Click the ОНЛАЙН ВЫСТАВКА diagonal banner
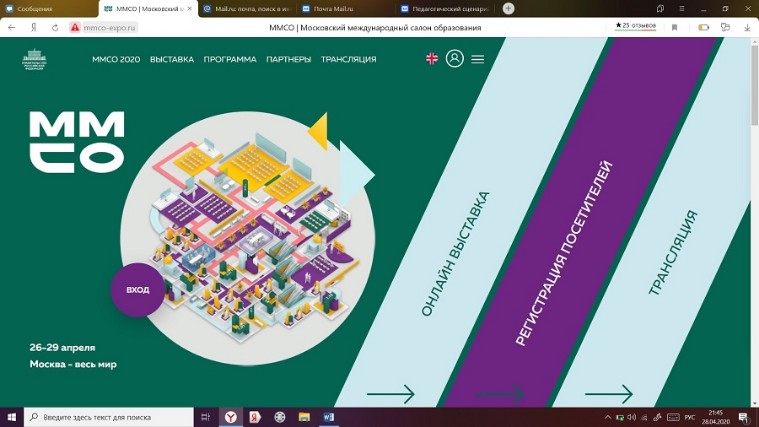Screen dimensions: 759x427 456,254
